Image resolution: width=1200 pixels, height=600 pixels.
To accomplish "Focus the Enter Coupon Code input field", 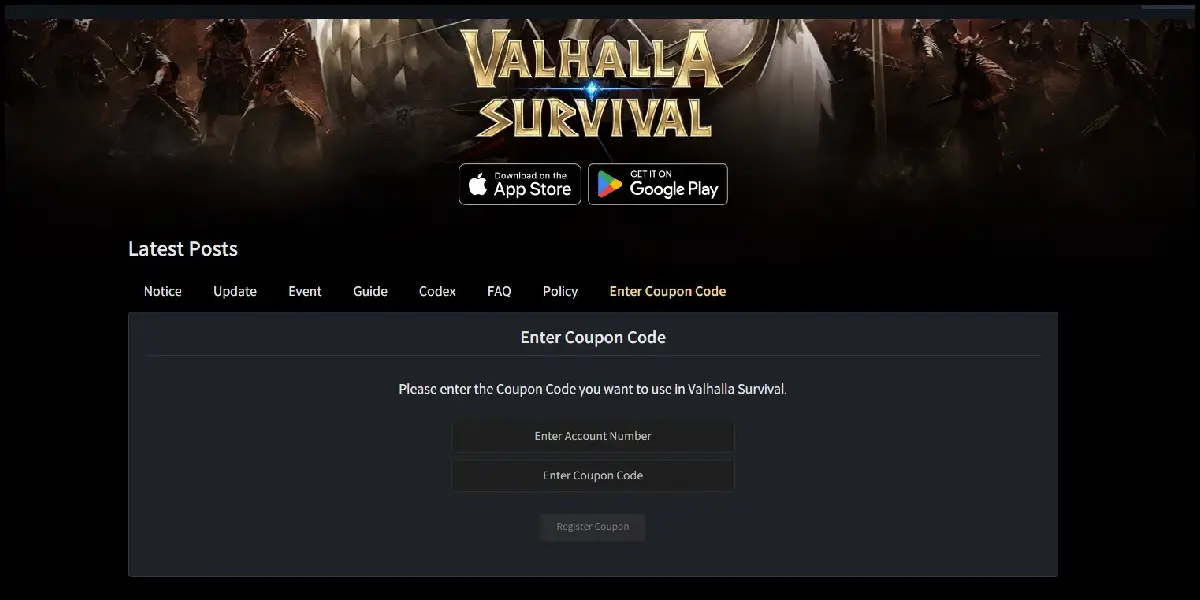I will click(x=593, y=475).
